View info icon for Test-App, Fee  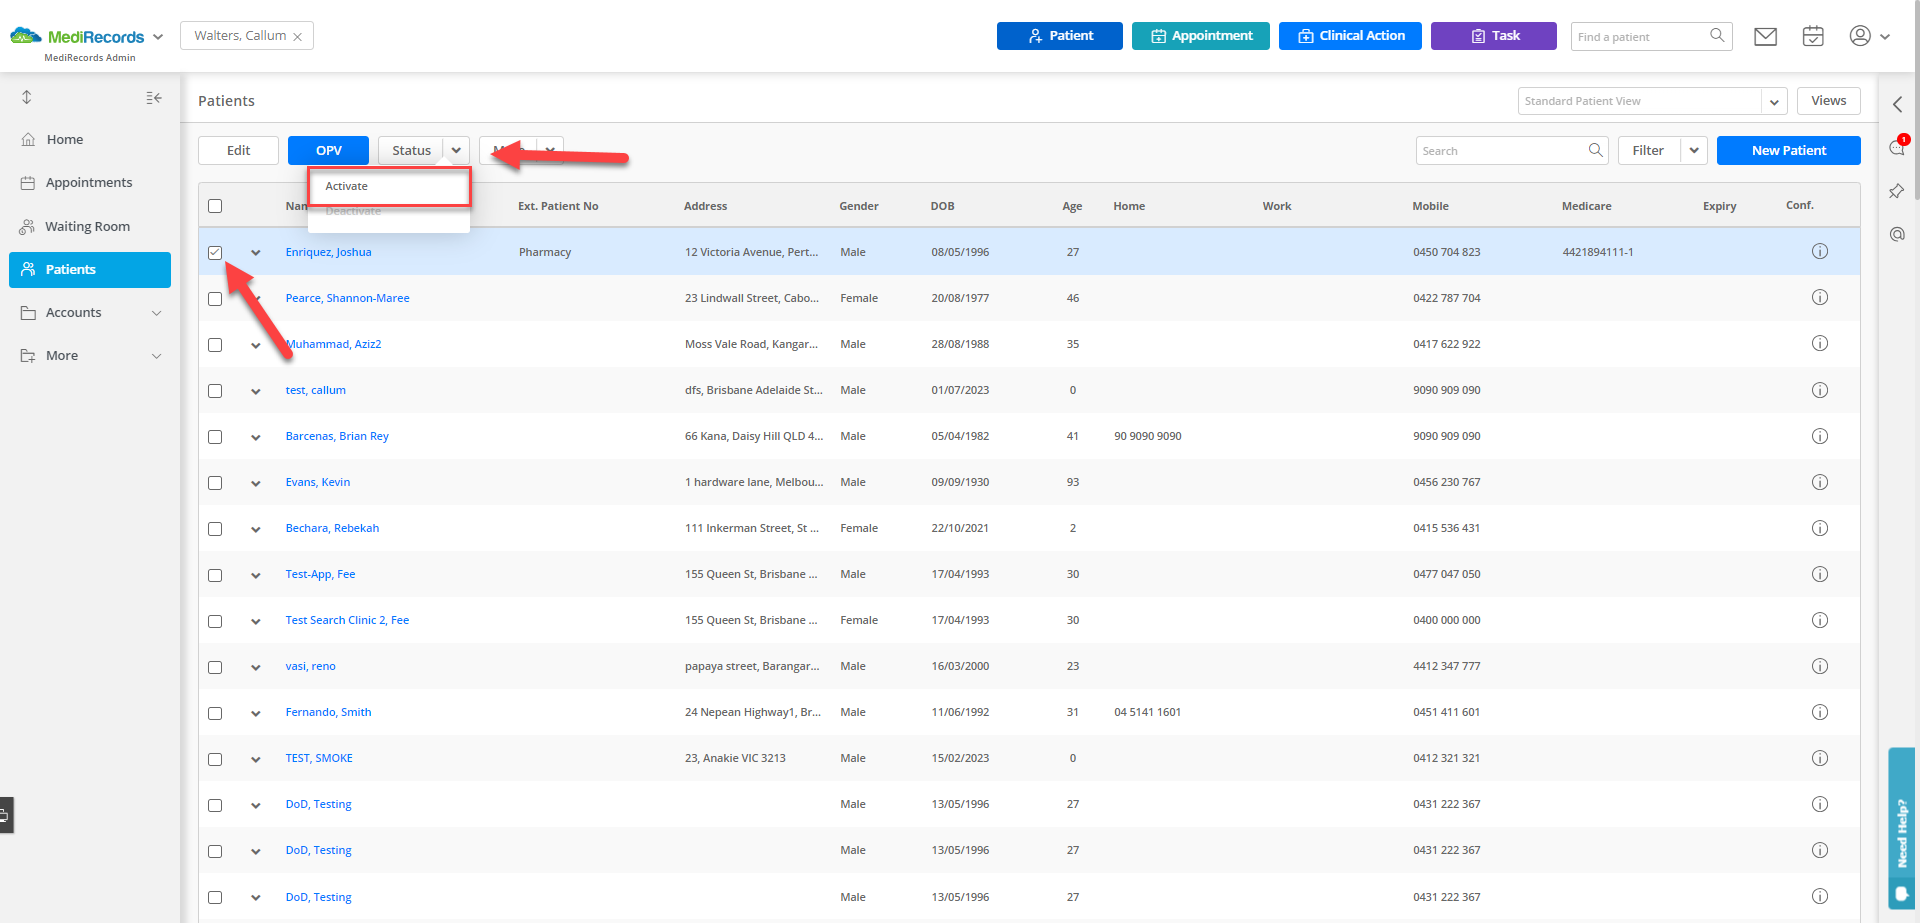1820,574
